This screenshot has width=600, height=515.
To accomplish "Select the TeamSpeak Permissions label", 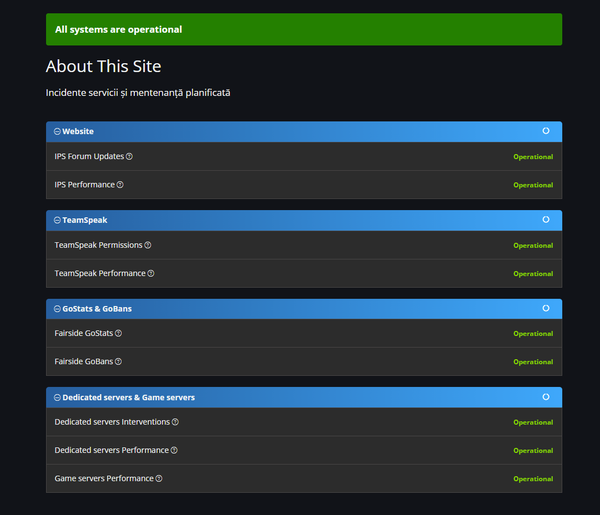I will click(98, 245).
